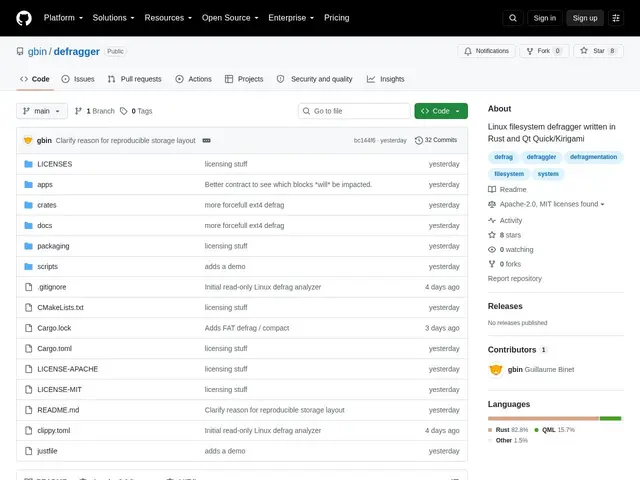This screenshot has width=640, height=480.
Task: Select the defrag topic tag
Action: pyautogui.click(x=503, y=157)
